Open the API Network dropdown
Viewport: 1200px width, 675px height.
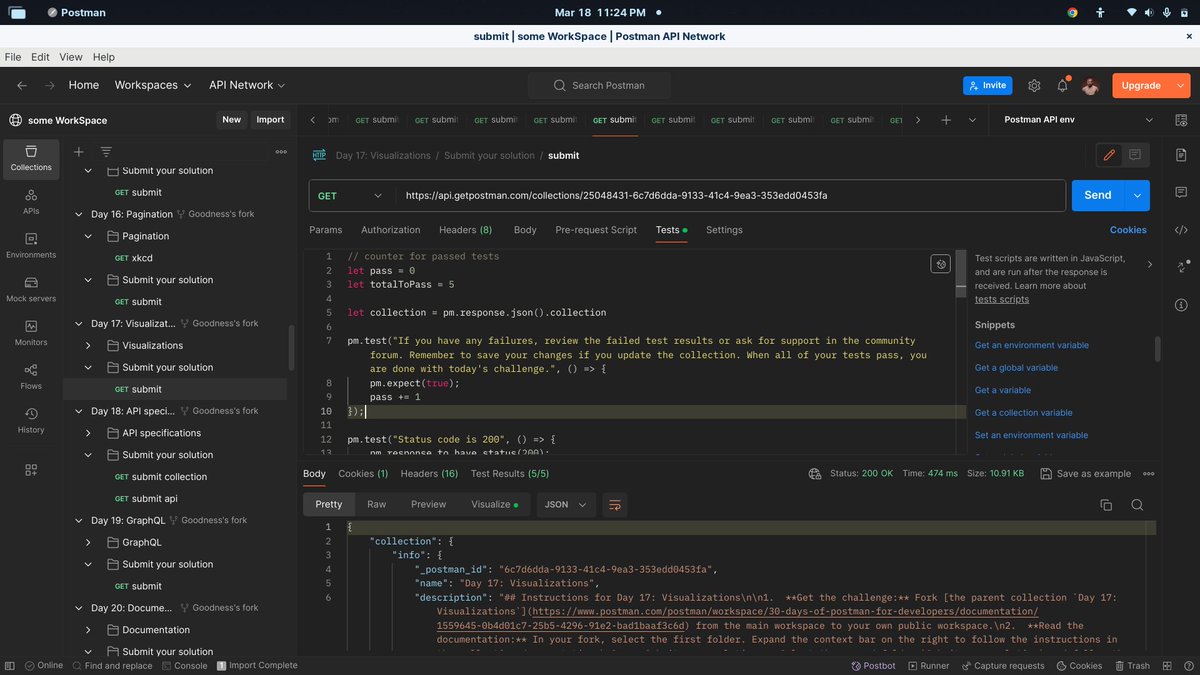247,86
